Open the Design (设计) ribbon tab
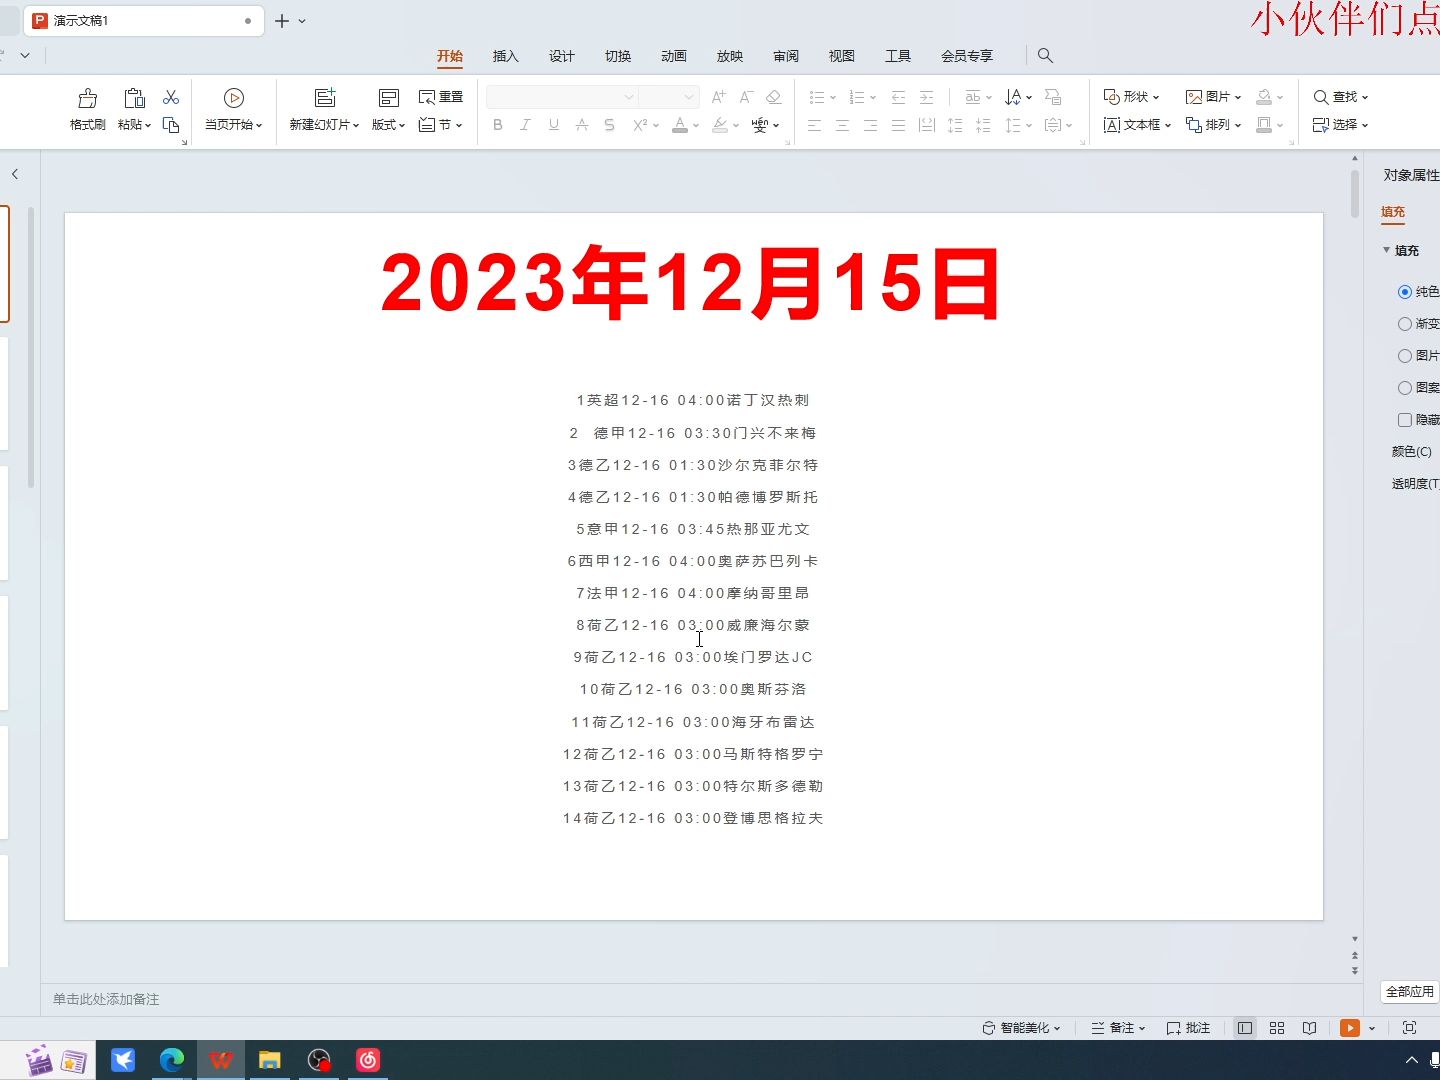The height and width of the screenshot is (1080, 1440). tap(562, 56)
